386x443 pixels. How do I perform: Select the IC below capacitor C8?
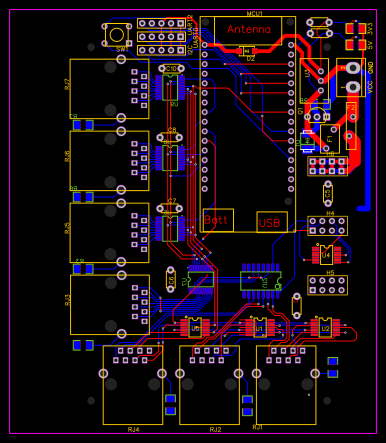coord(170,158)
